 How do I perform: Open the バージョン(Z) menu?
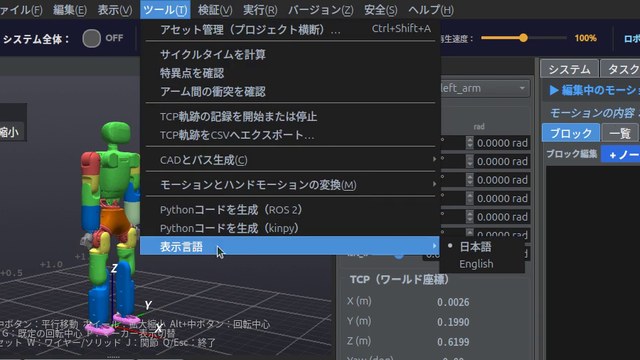pyautogui.click(x=320, y=10)
